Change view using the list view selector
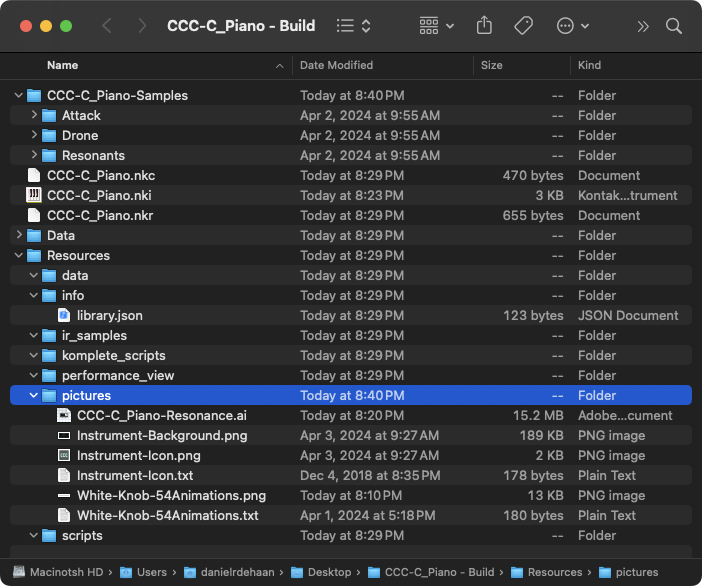Image resolution: width=702 pixels, height=586 pixels. point(353,26)
